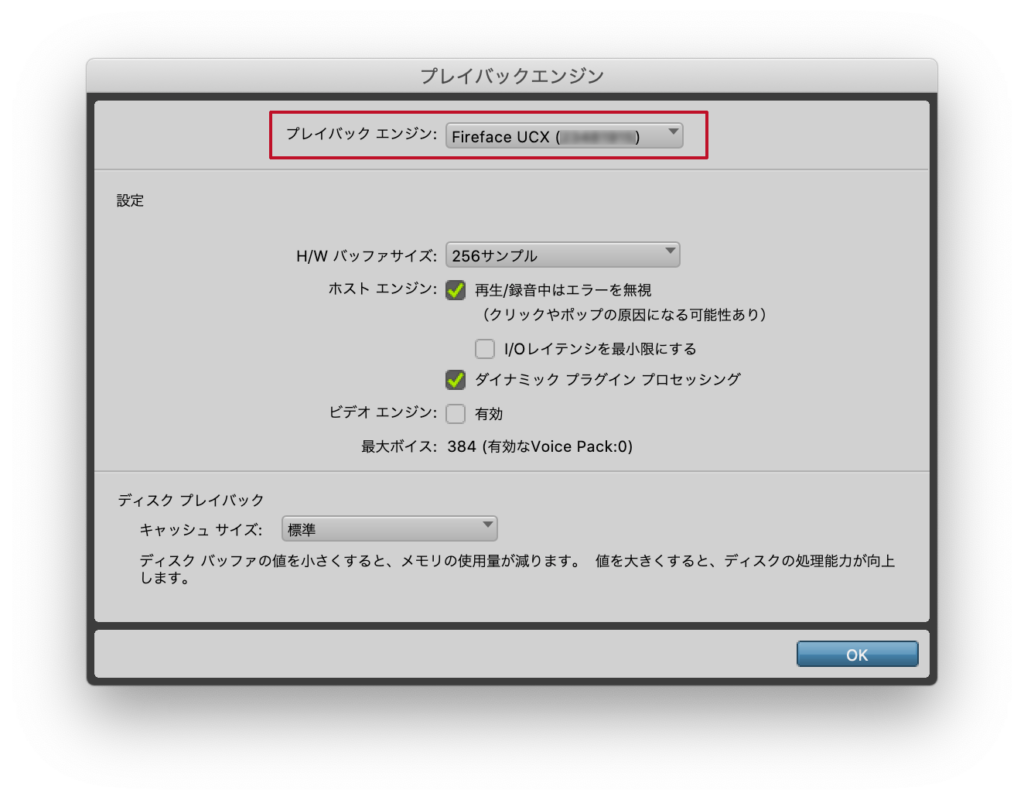Click the OK button
Screen dimensions: 1024x800
pyautogui.click(x=856, y=654)
